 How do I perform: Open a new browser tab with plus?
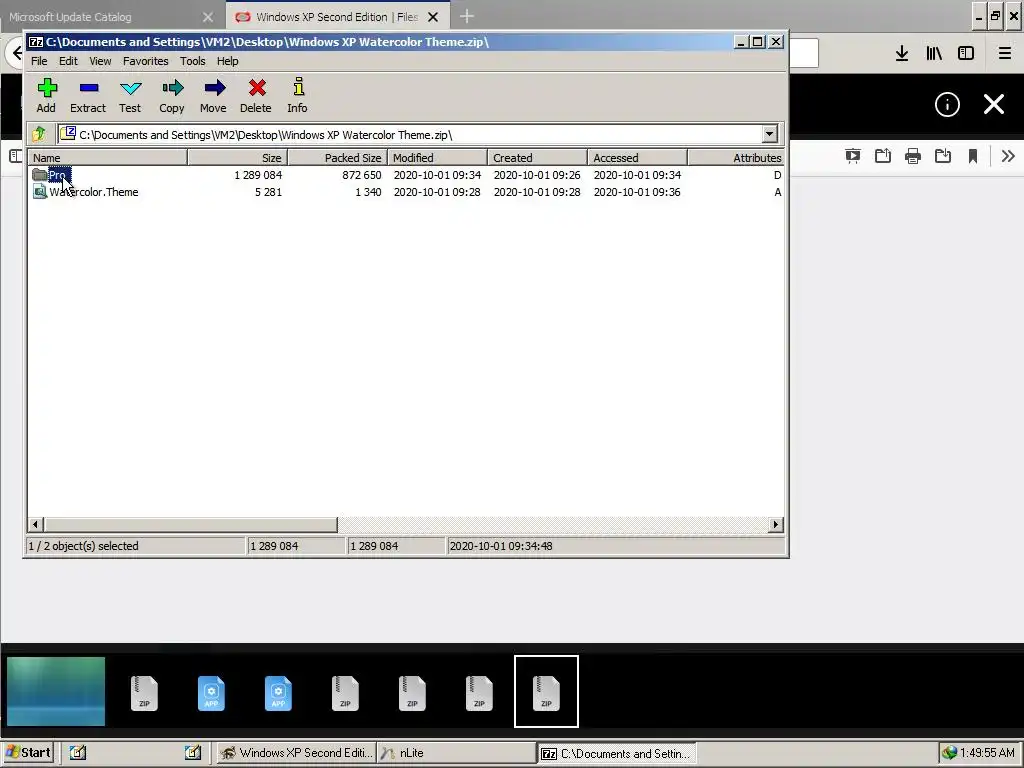(x=467, y=16)
